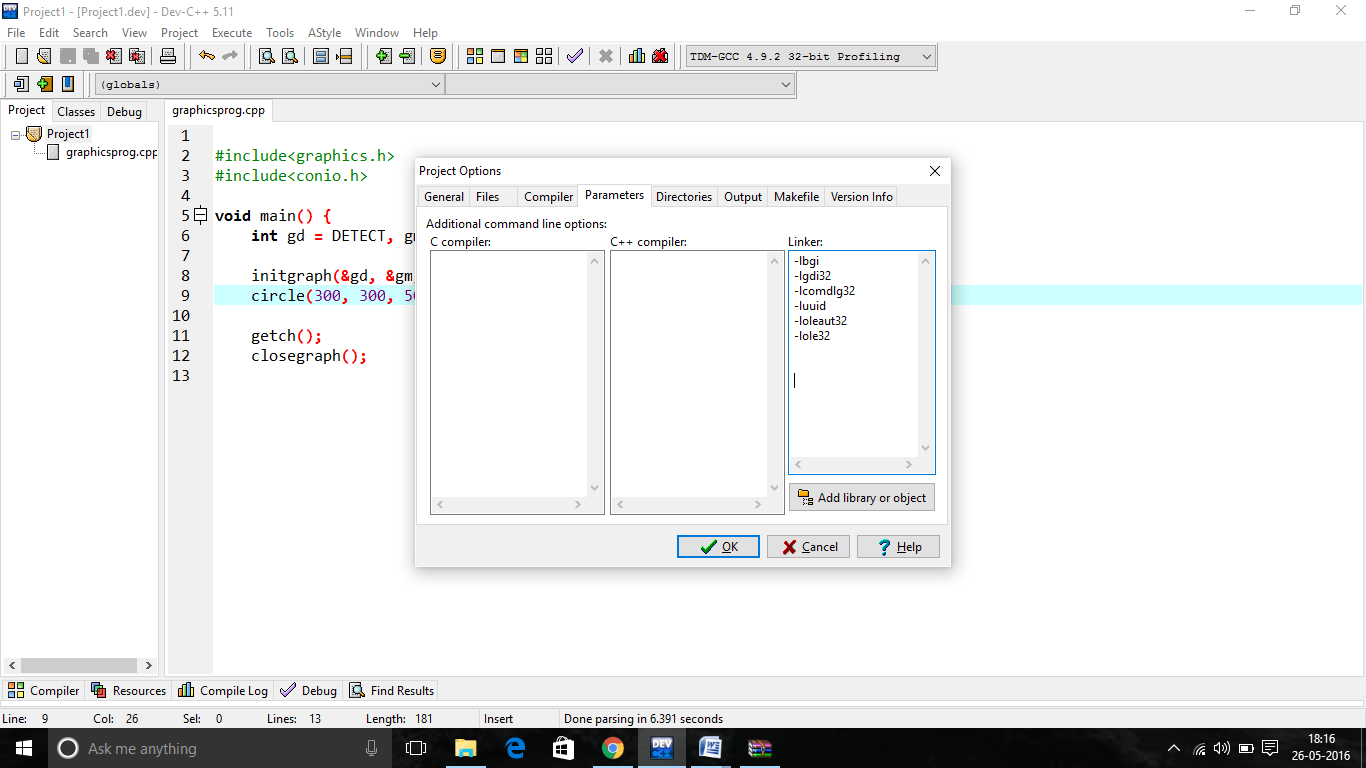Click the Print icon on the toolbar
This screenshot has height=768, width=1366.
pyautogui.click(x=168, y=56)
